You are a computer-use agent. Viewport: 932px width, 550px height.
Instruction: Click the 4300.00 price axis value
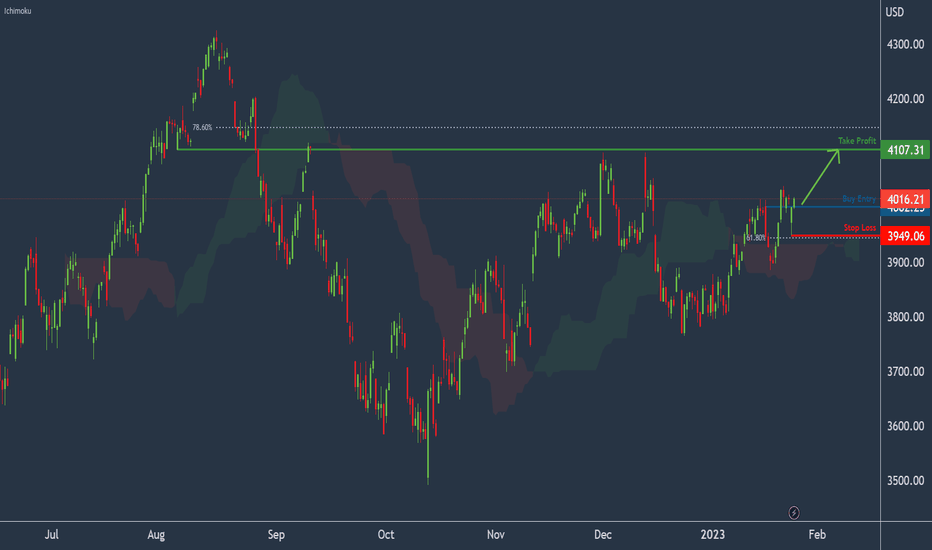[905, 44]
